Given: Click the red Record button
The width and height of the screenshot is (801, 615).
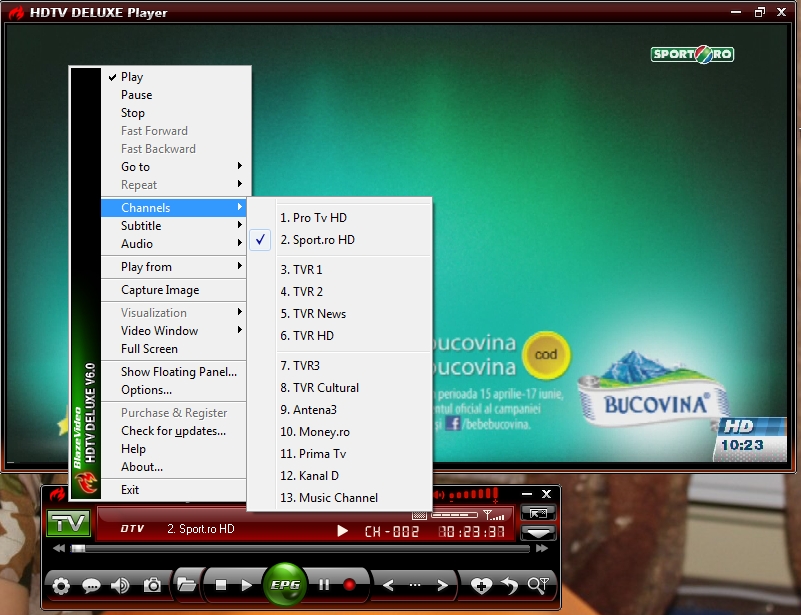Looking at the screenshot, I should click(349, 585).
